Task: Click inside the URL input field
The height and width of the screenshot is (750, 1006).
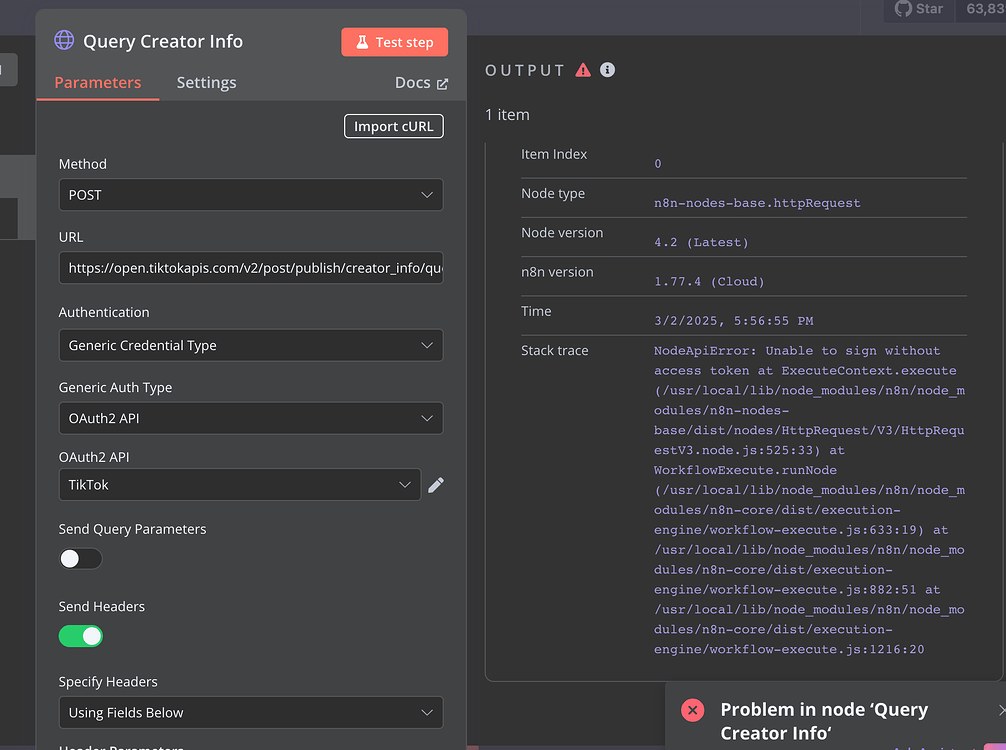Action: coord(250,268)
